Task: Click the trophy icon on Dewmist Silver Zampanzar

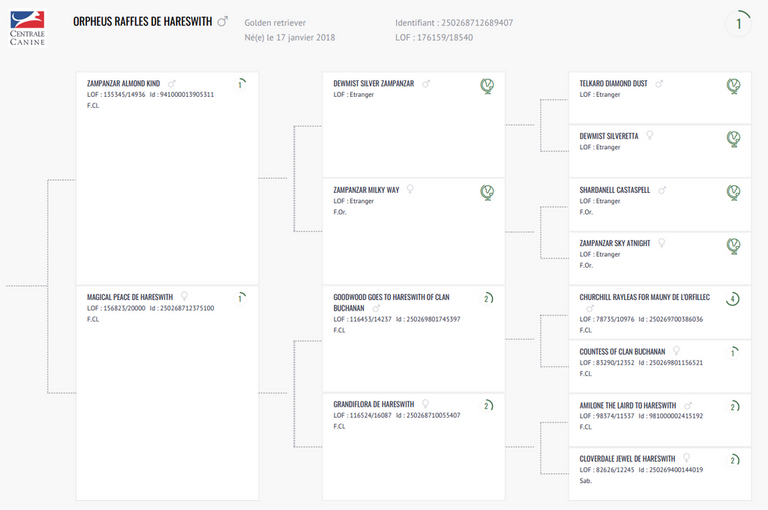Action: pyautogui.click(x=487, y=87)
